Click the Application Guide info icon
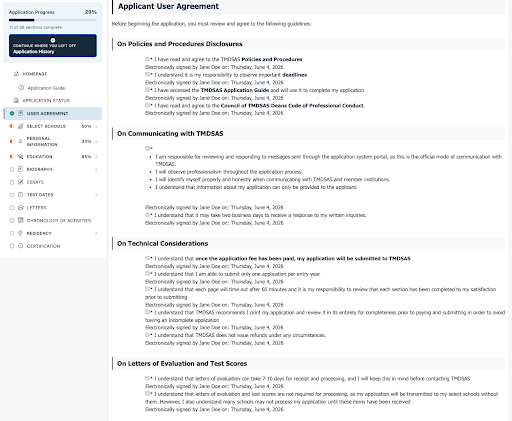Viewport: 512px width, 421px height. [21, 88]
